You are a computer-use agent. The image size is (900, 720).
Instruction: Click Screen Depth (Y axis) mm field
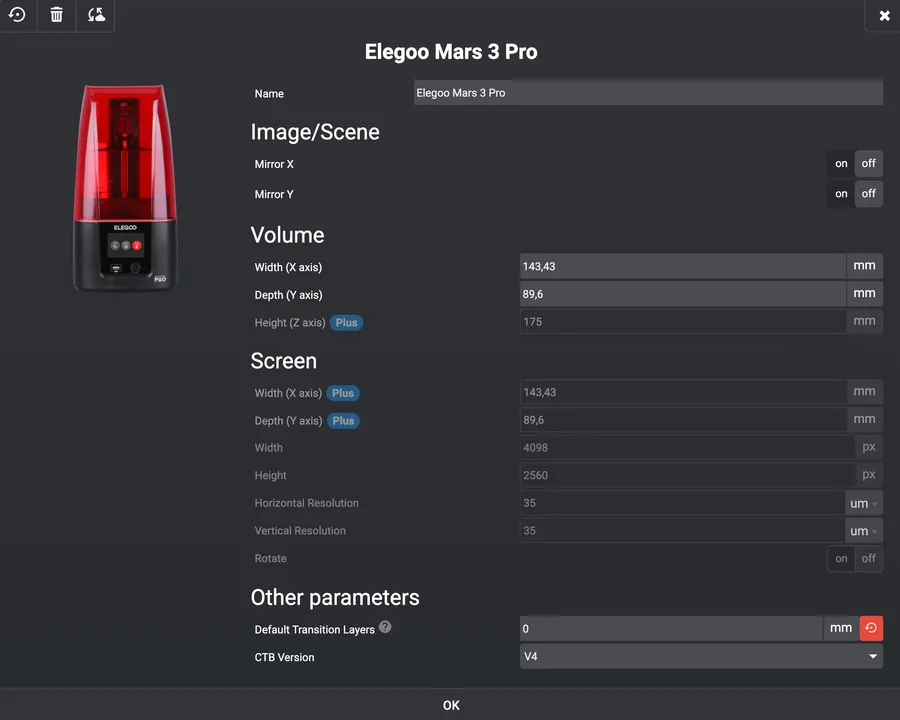682,420
